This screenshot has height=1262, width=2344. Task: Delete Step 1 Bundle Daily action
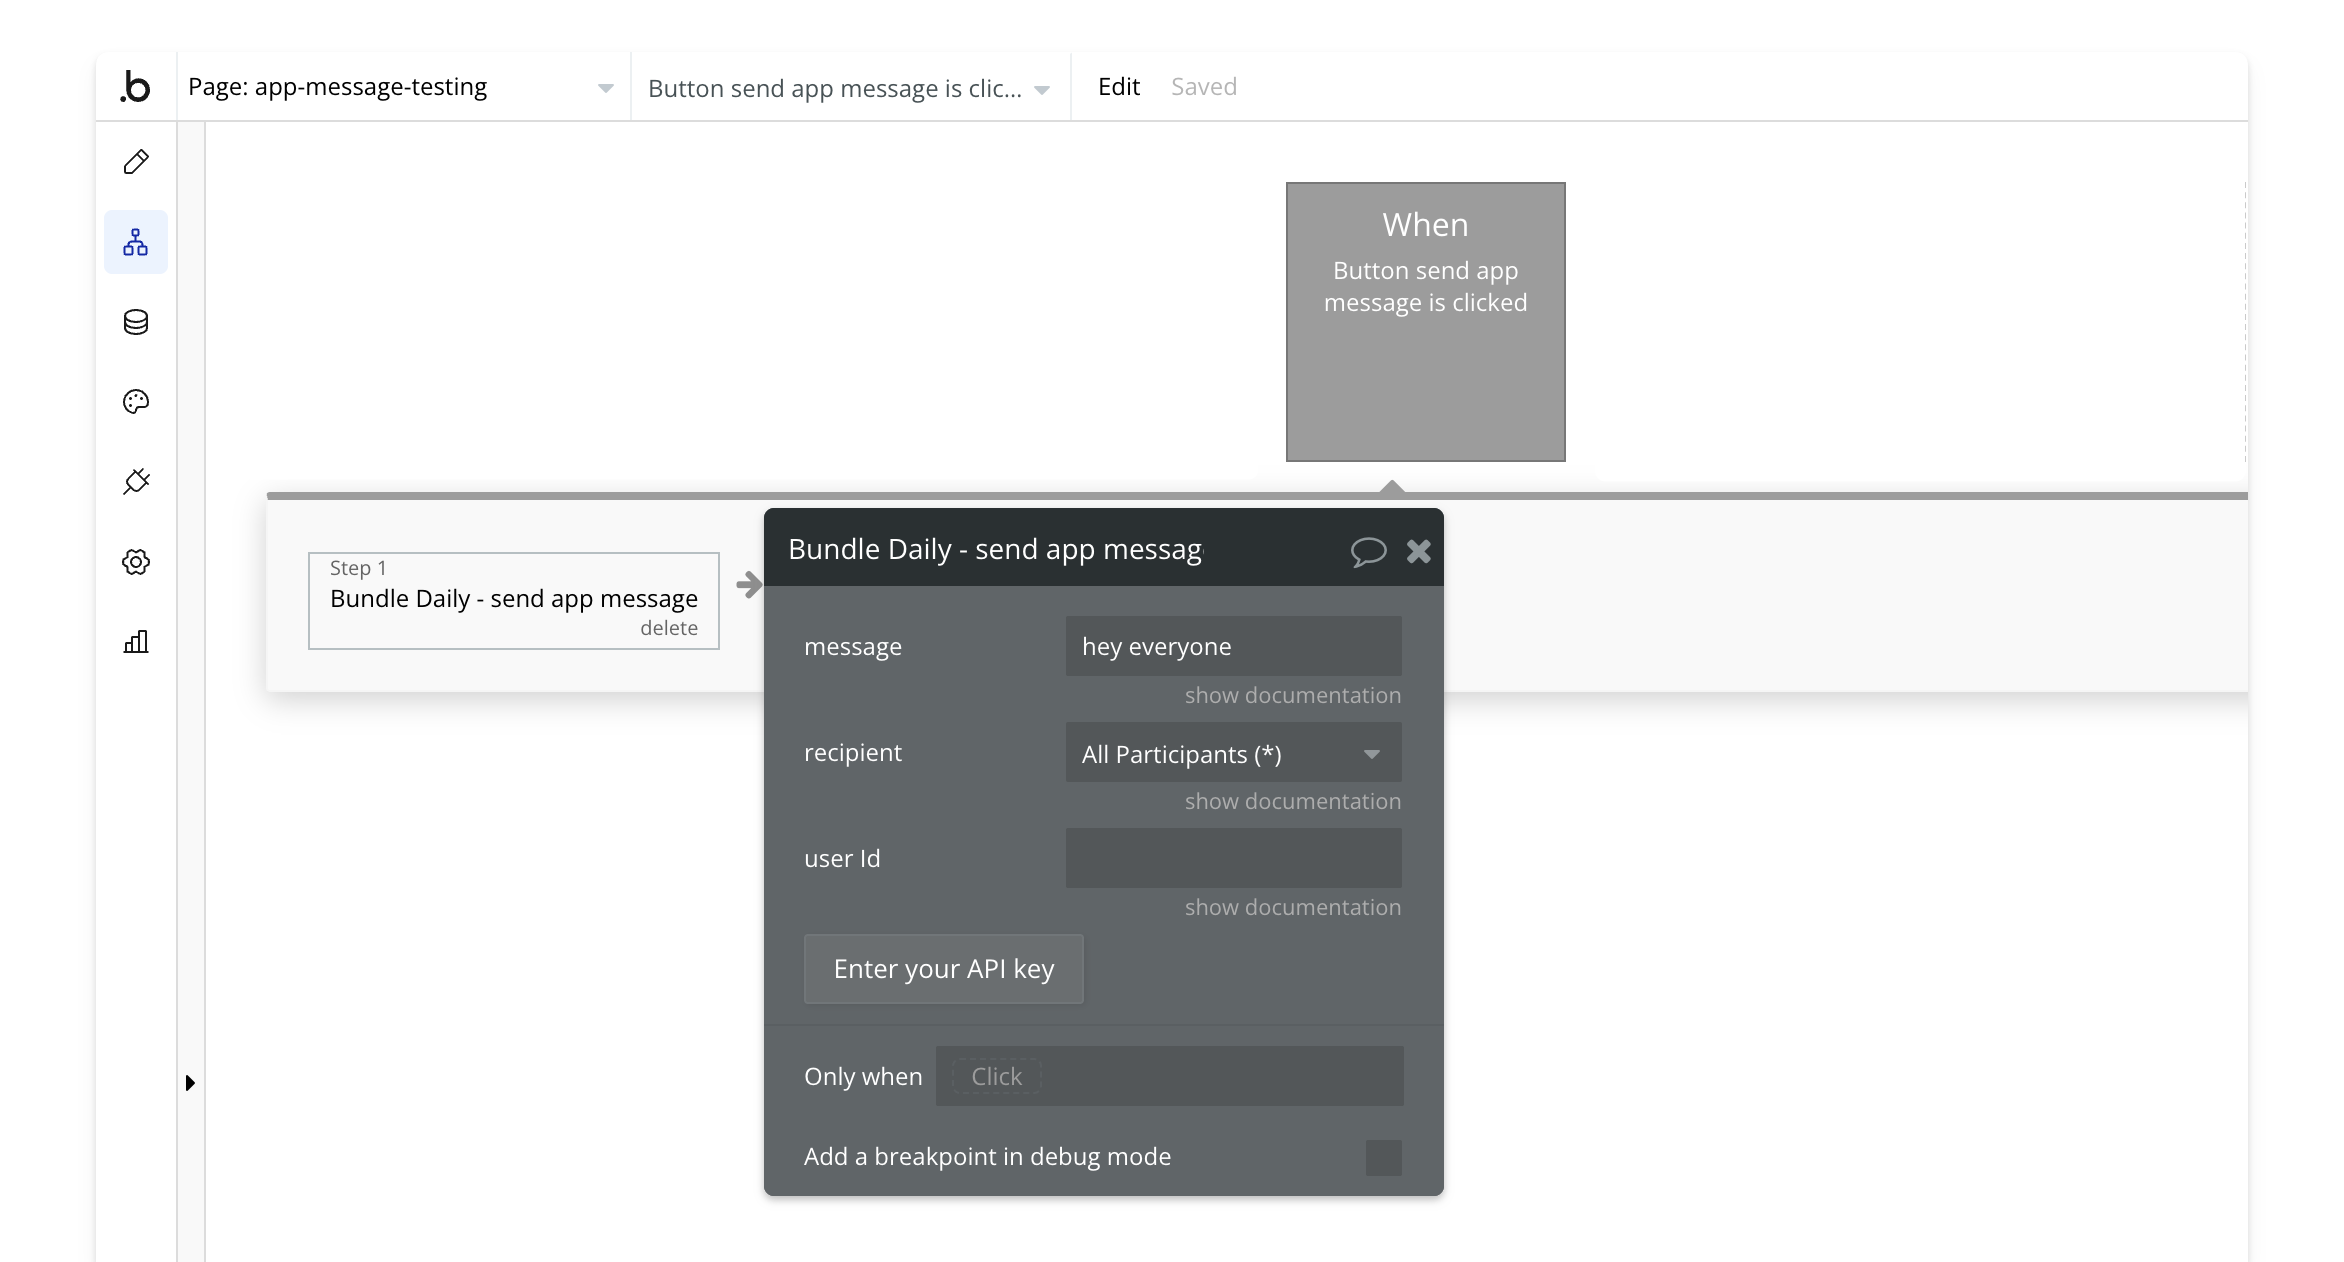pos(669,628)
